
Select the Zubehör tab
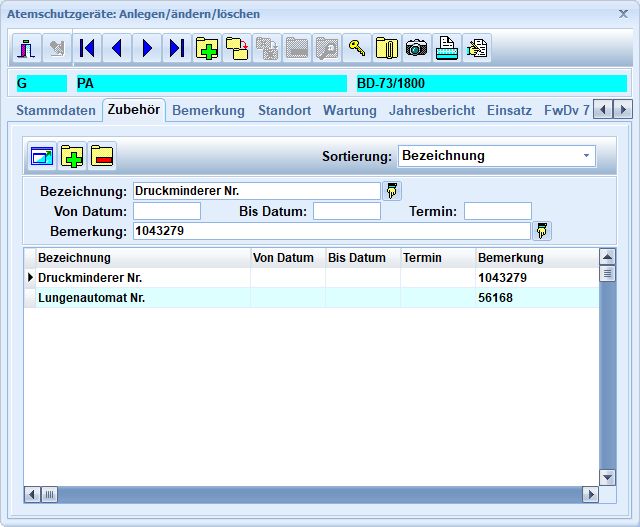click(133, 109)
